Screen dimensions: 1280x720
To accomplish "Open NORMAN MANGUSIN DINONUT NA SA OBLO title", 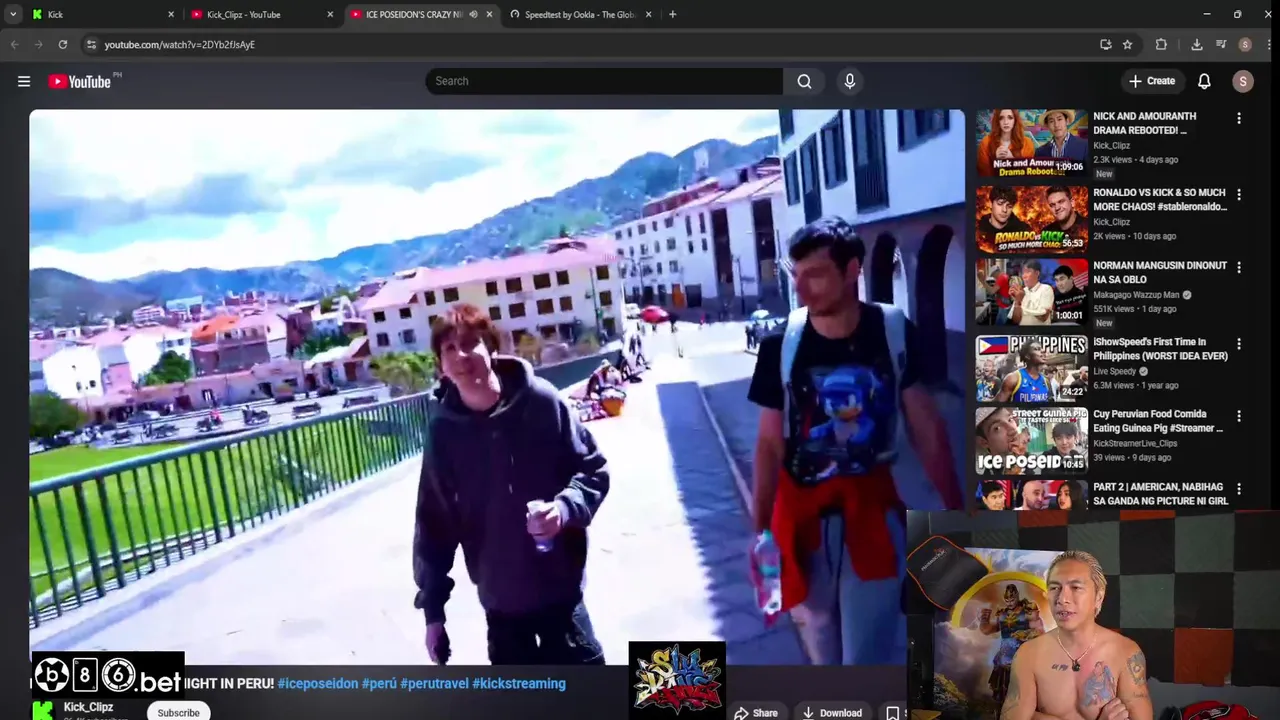I will [1160, 272].
